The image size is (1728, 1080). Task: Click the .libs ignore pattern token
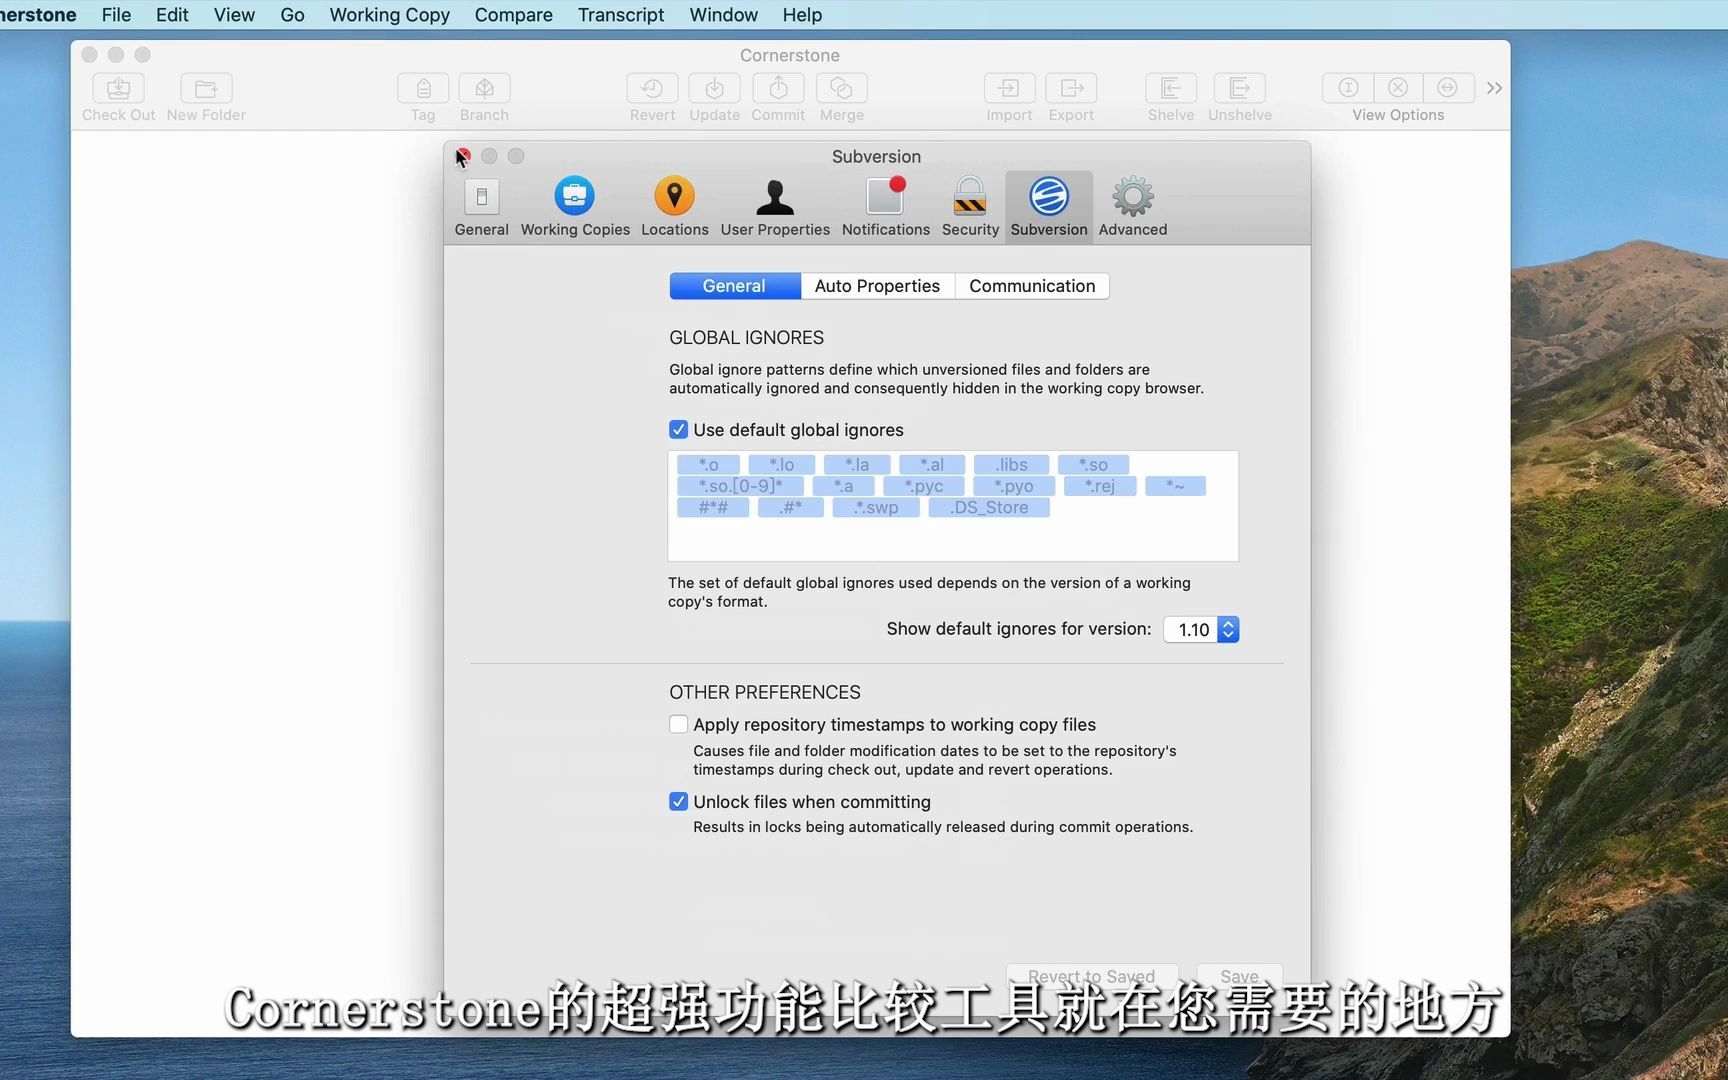[1012, 465]
